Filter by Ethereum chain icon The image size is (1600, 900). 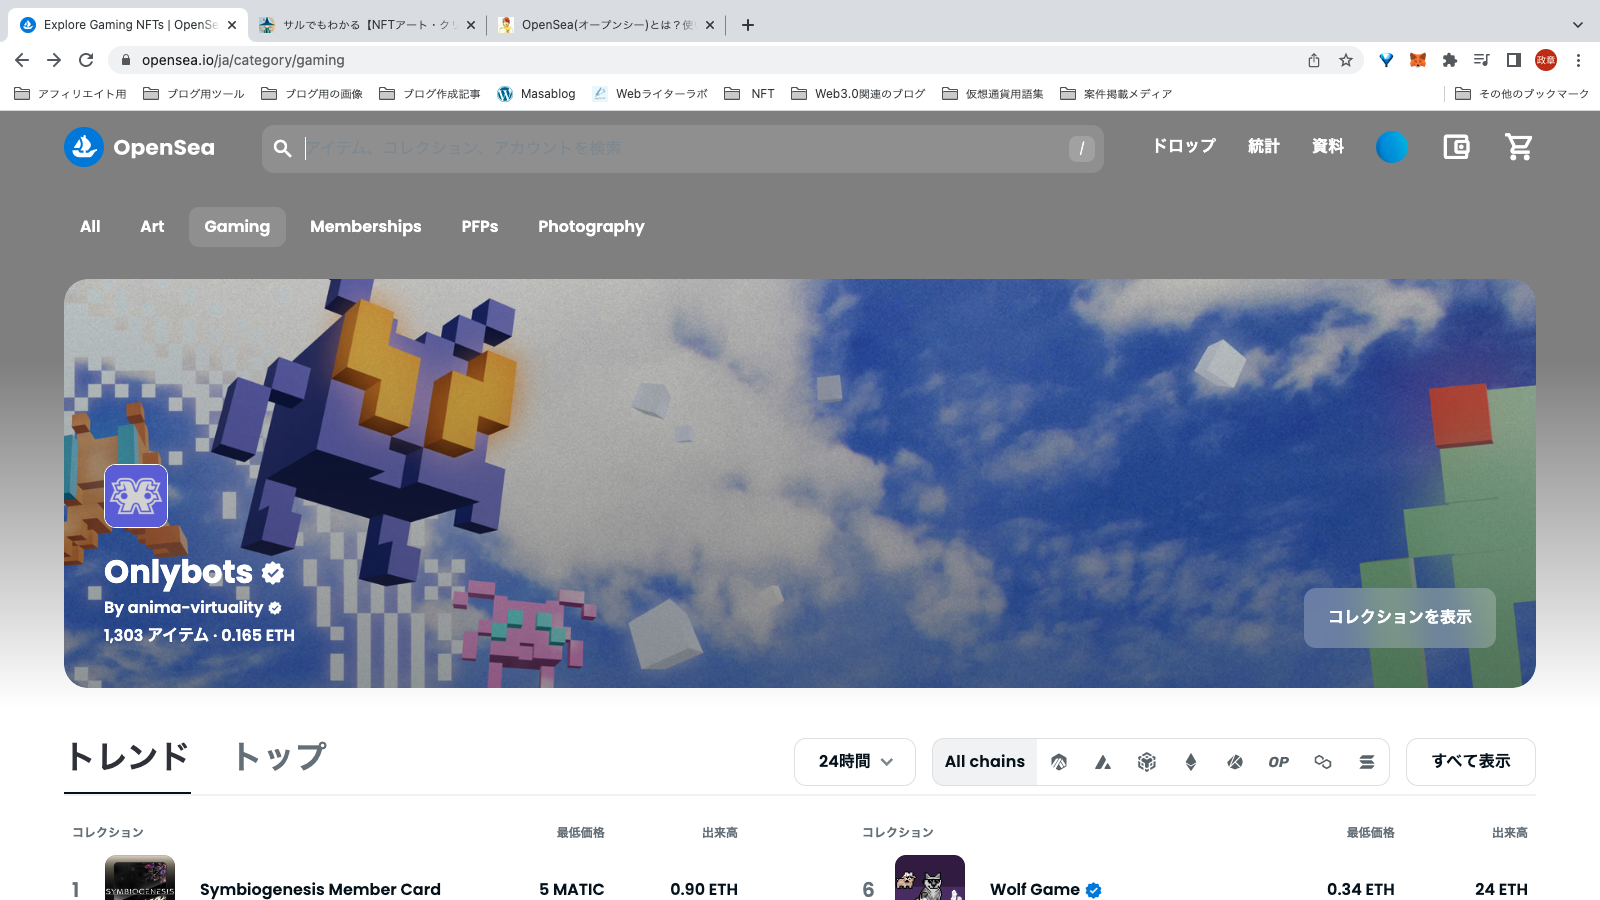pos(1190,762)
